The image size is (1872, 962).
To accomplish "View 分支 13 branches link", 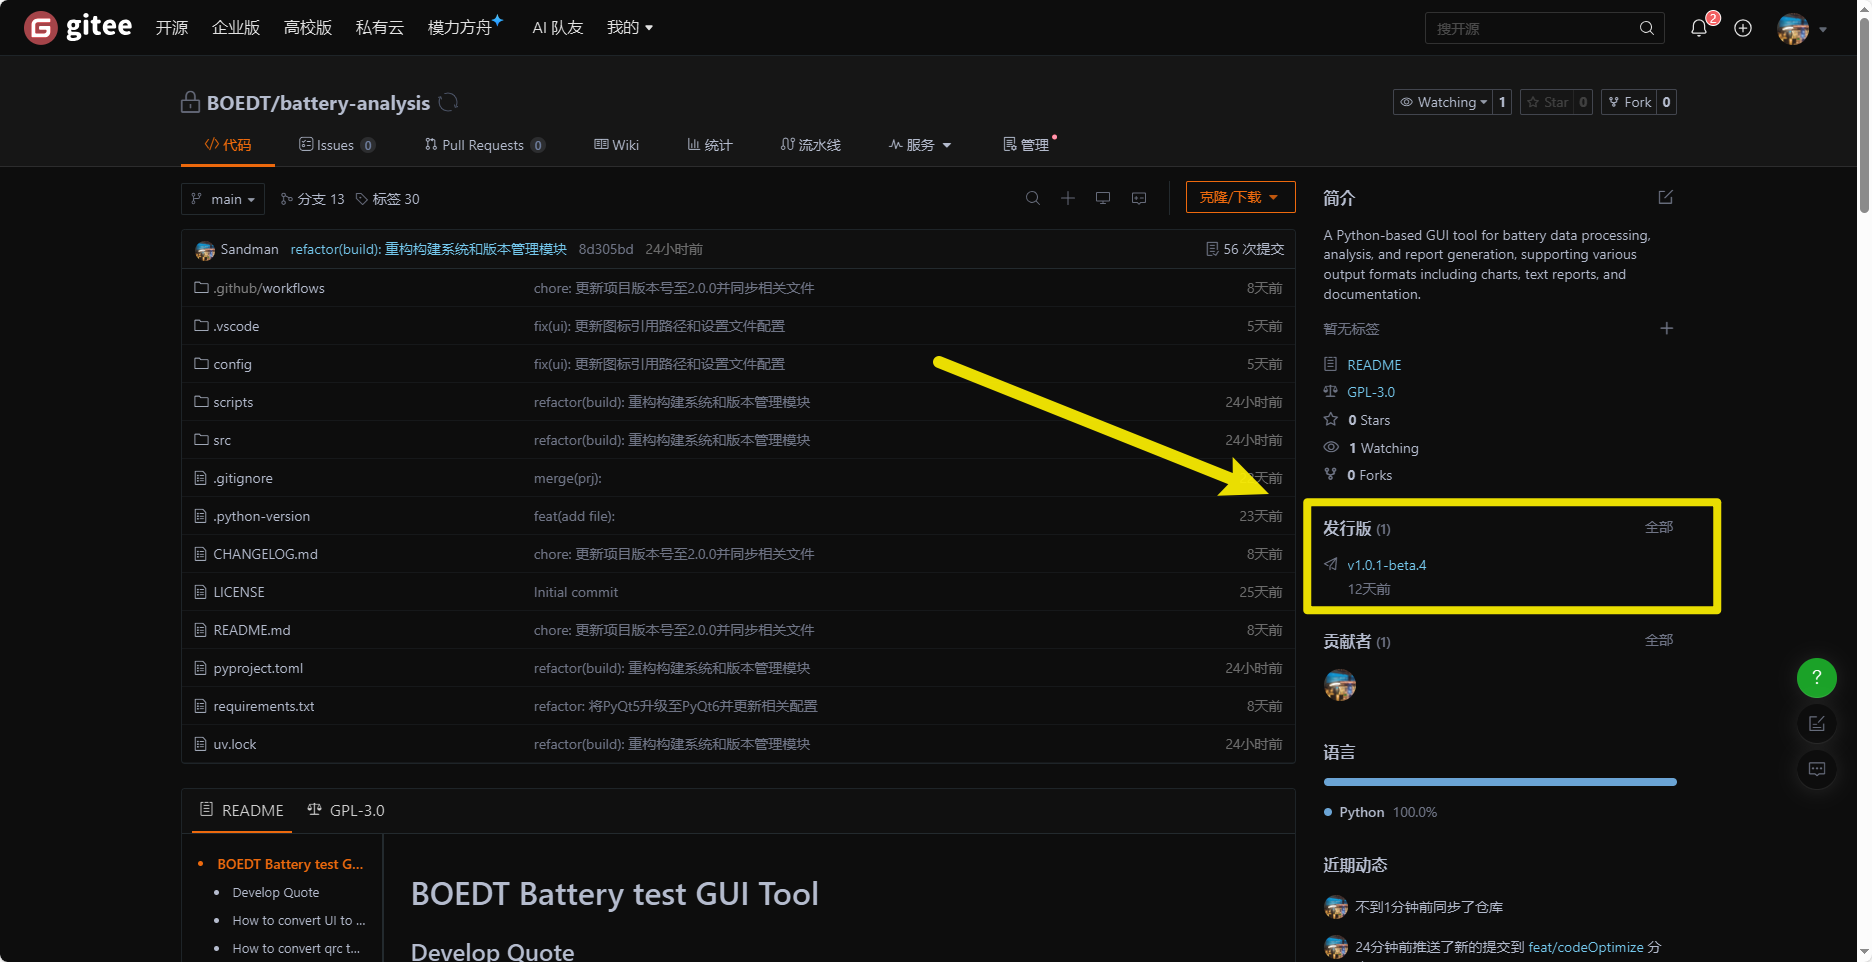I will tap(313, 199).
